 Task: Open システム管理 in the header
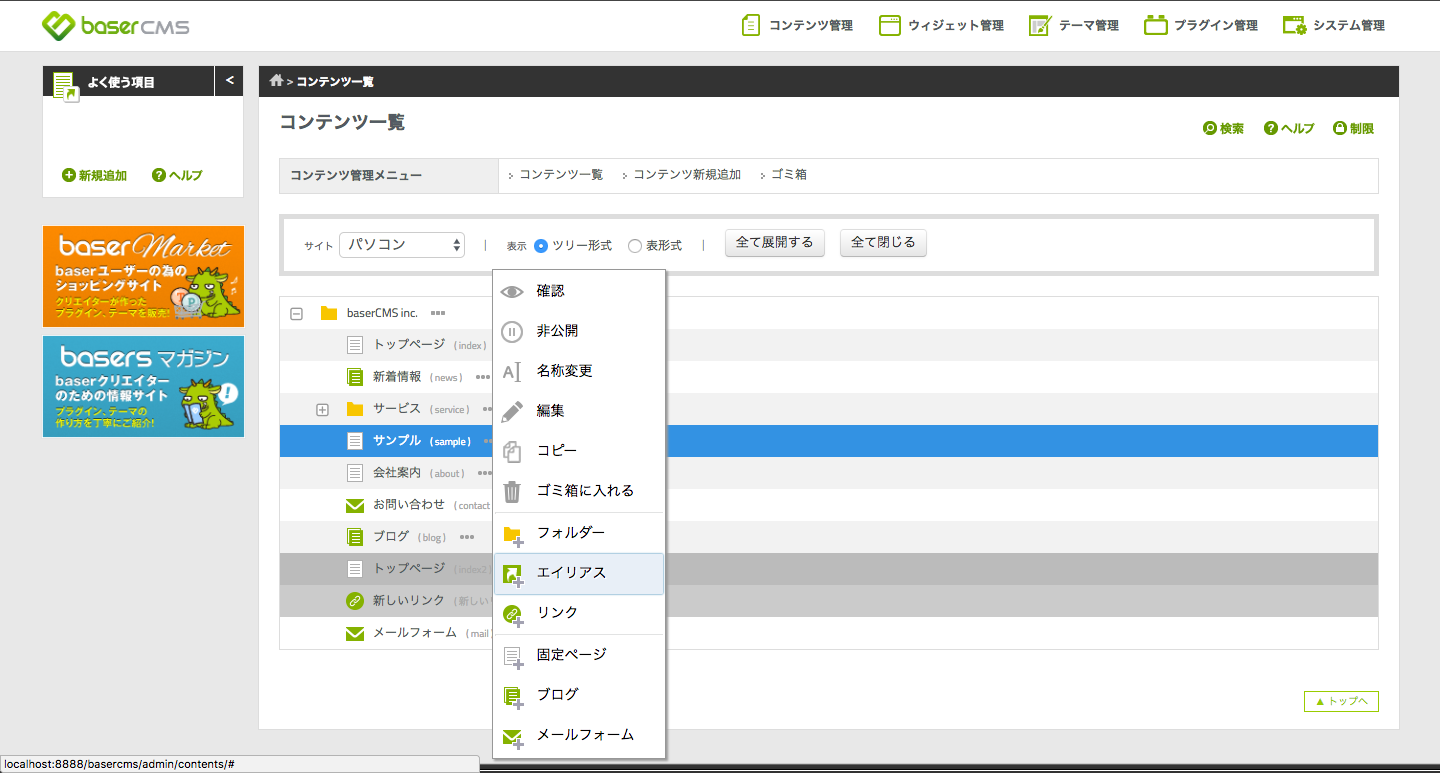(x=1340, y=25)
